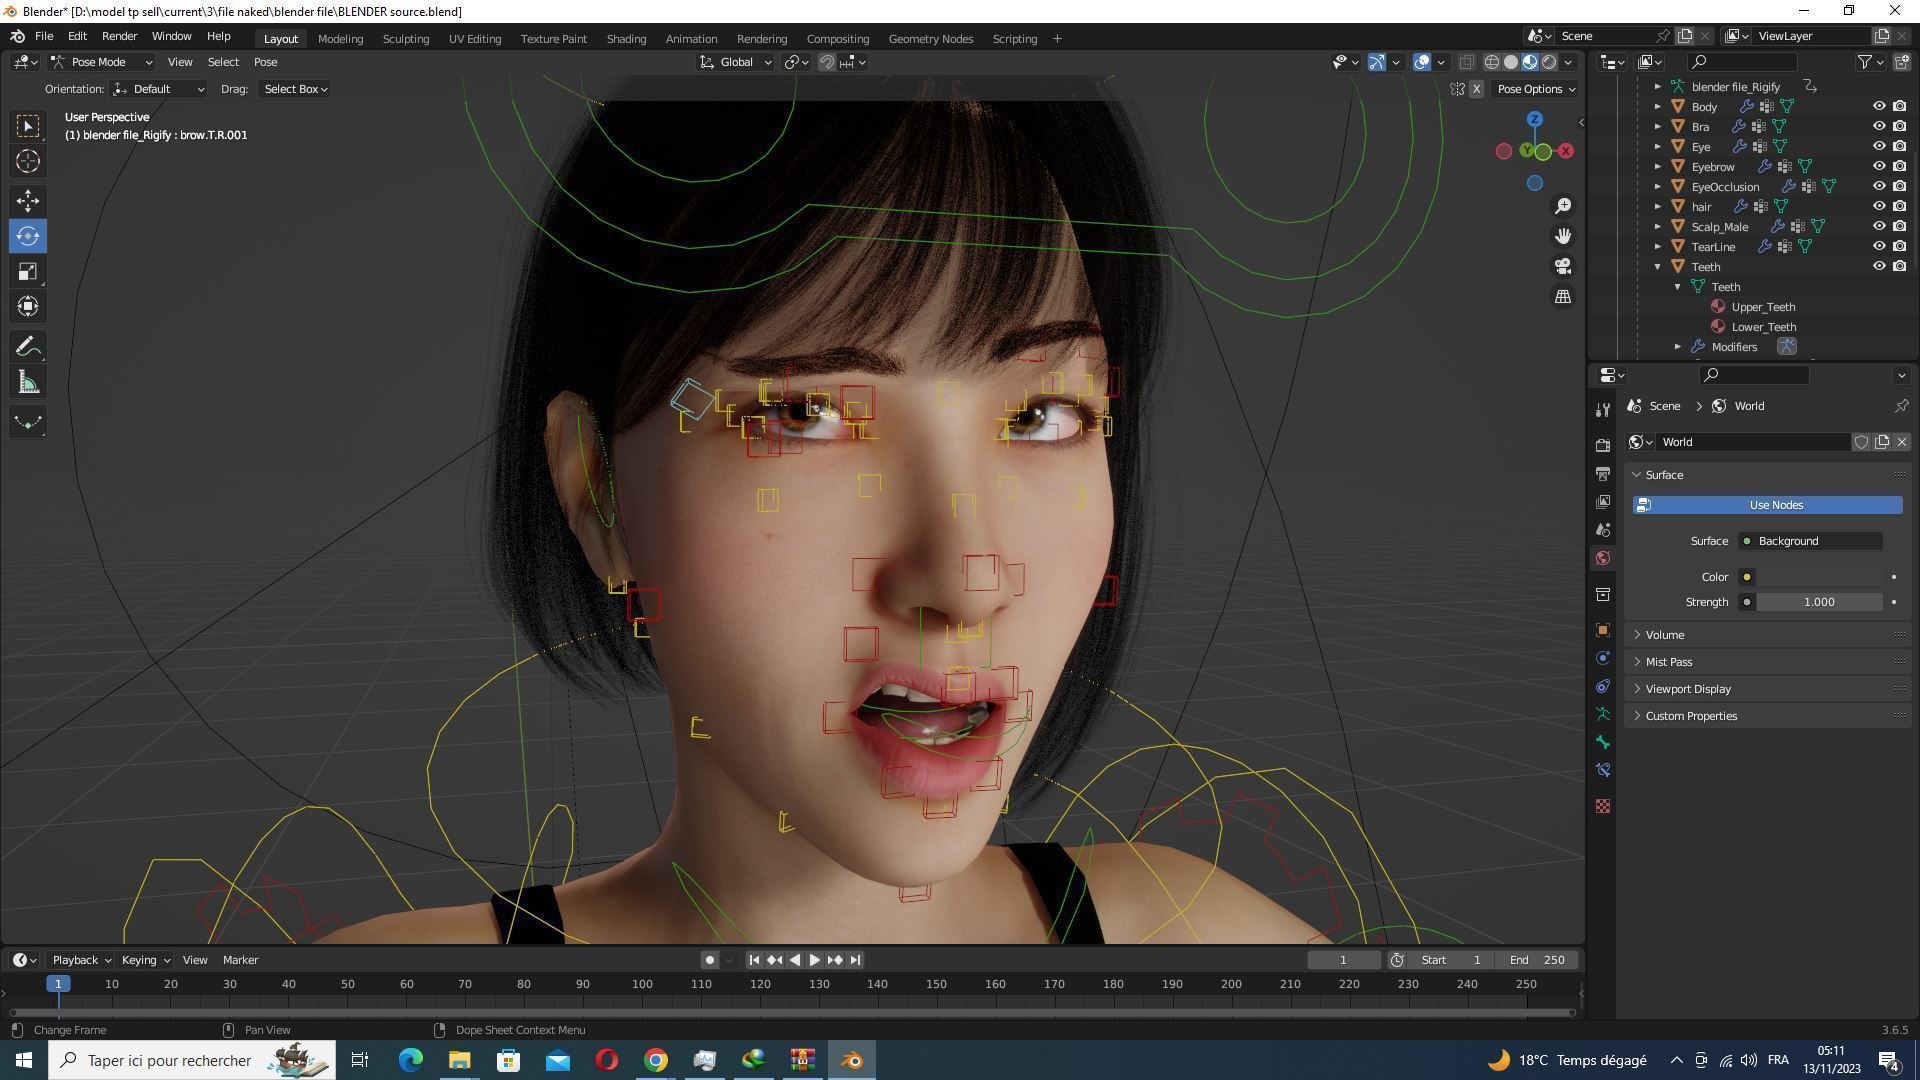
Task: Open the Pose menu in viewport header
Action: 265,62
